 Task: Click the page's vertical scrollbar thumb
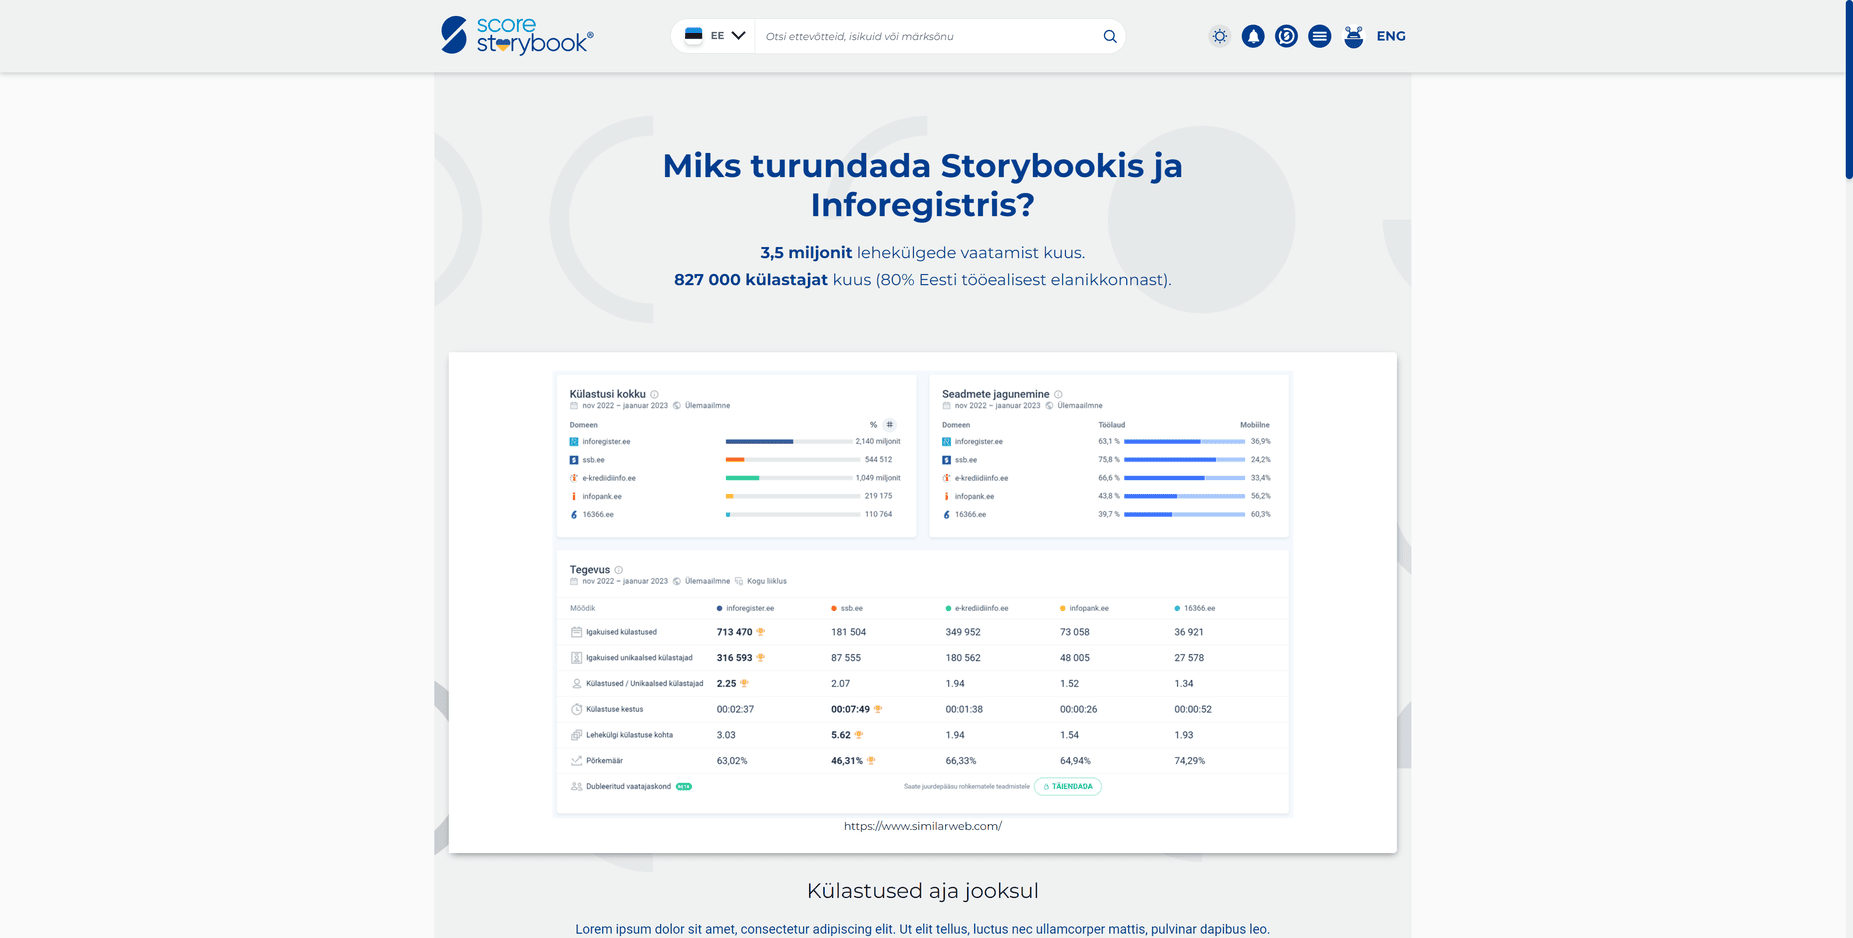[x=1848, y=90]
